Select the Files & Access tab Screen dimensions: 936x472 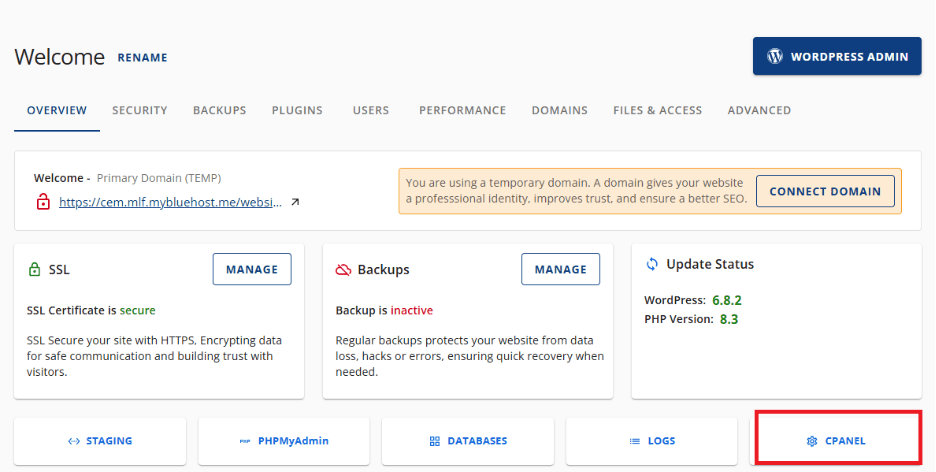[x=657, y=111]
